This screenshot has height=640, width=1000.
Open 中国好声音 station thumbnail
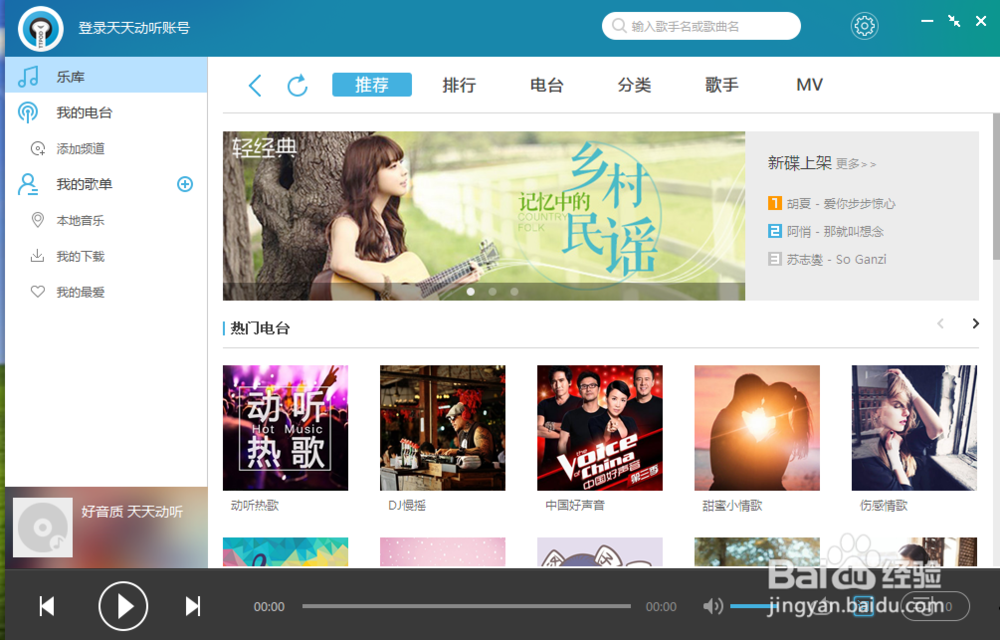pos(599,428)
